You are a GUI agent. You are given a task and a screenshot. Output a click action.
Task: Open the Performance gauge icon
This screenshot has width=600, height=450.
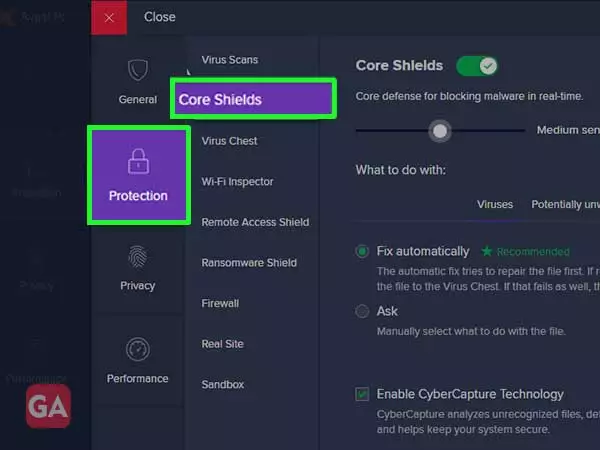(x=138, y=349)
